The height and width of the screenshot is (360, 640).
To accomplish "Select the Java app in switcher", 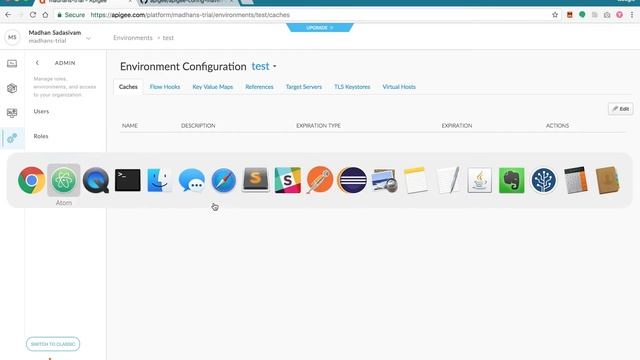I will click(x=480, y=180).
